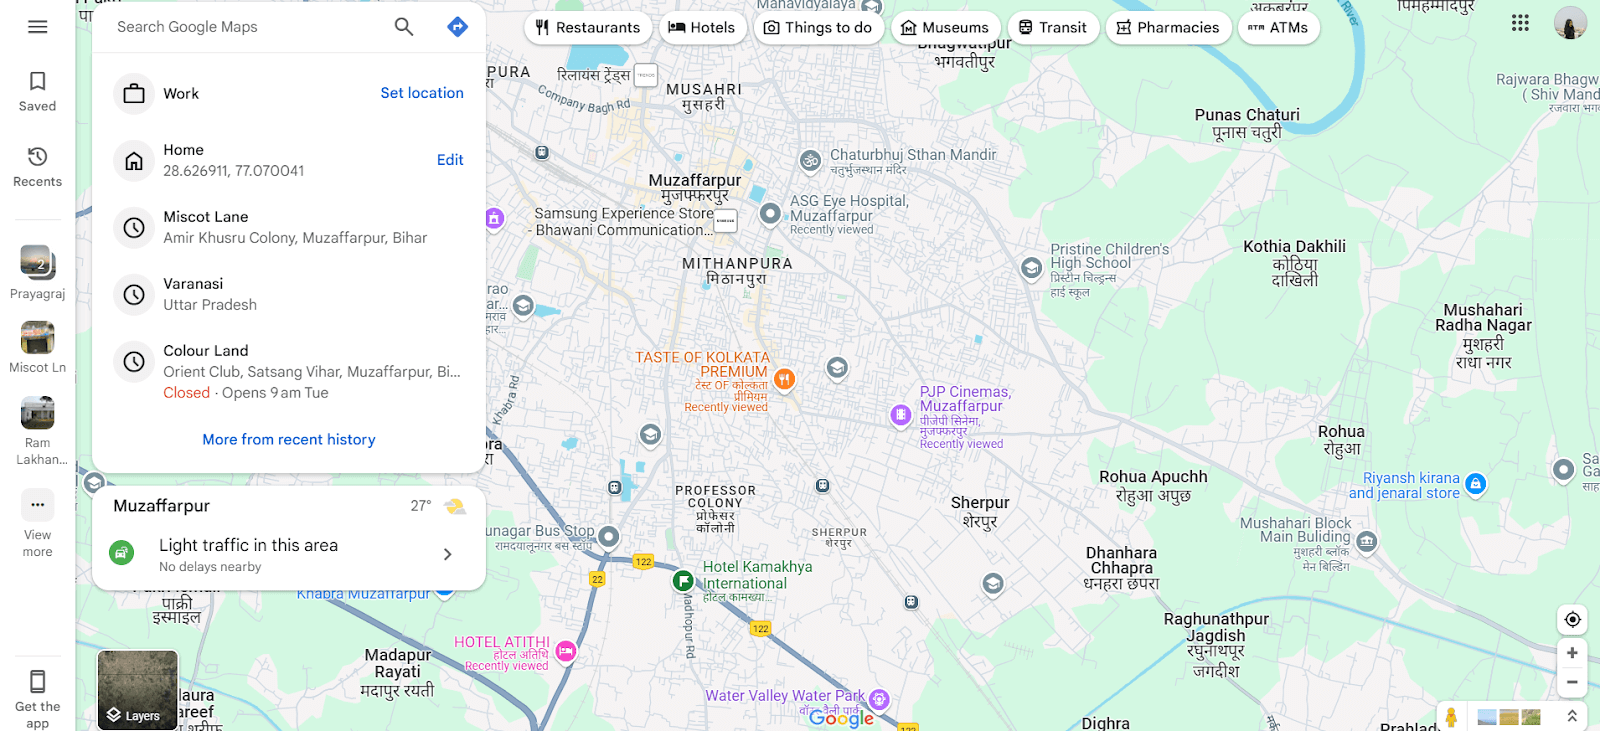Open the account profile picture
Screen dimensions: 1600x731
tap(1570, 22)
